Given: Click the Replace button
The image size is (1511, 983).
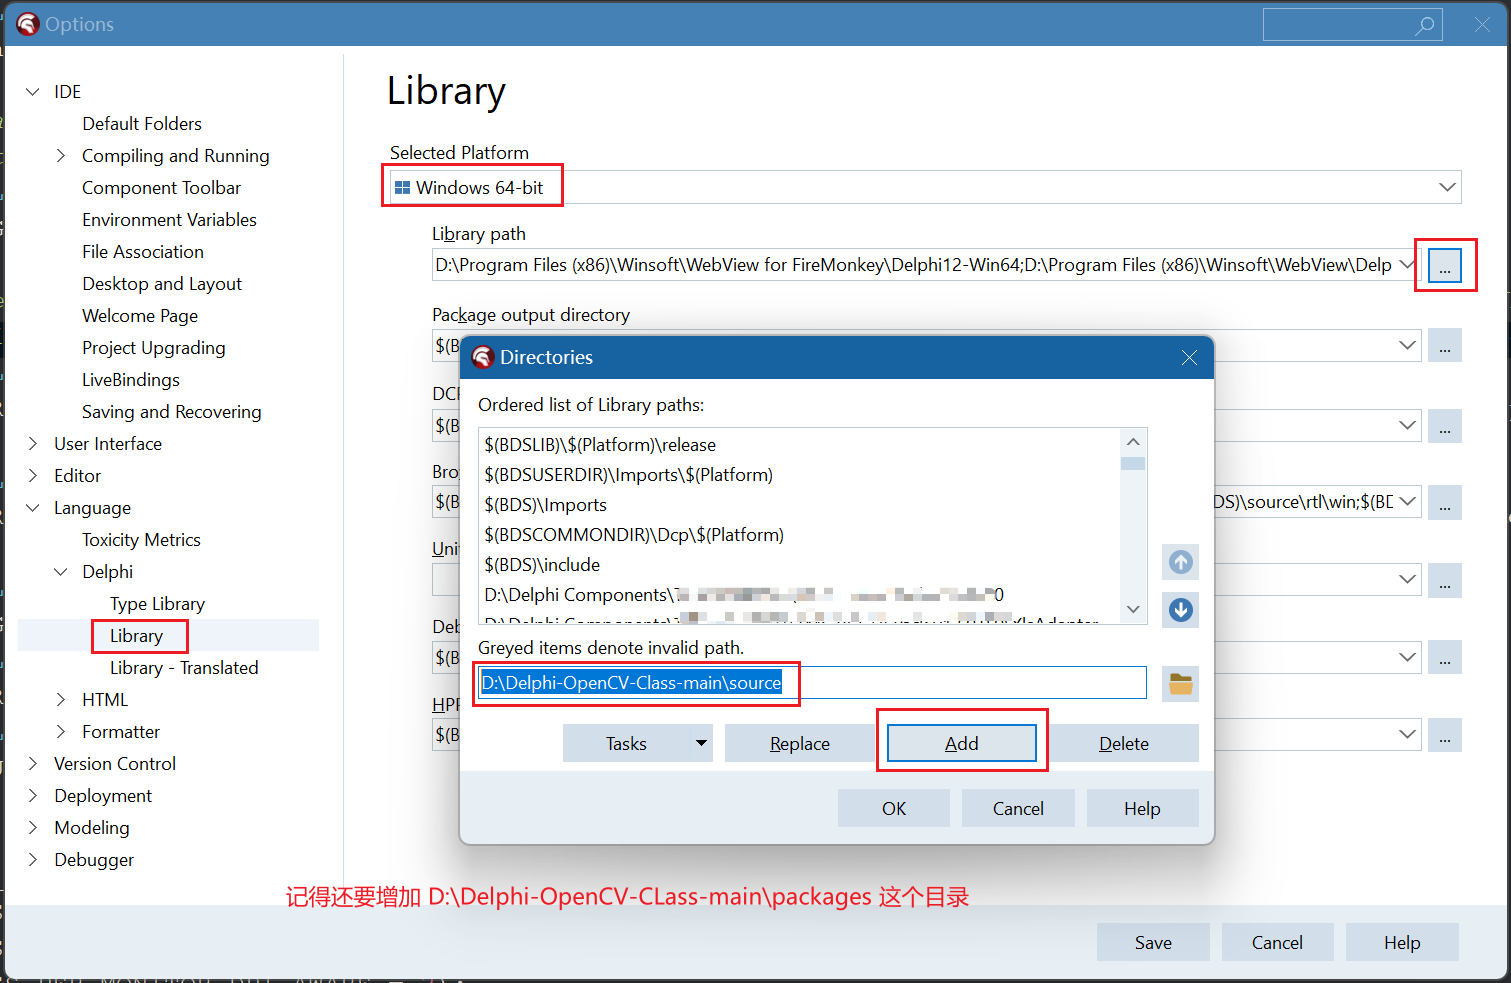Looking at the screenshot, I should (x=800, y=743).
